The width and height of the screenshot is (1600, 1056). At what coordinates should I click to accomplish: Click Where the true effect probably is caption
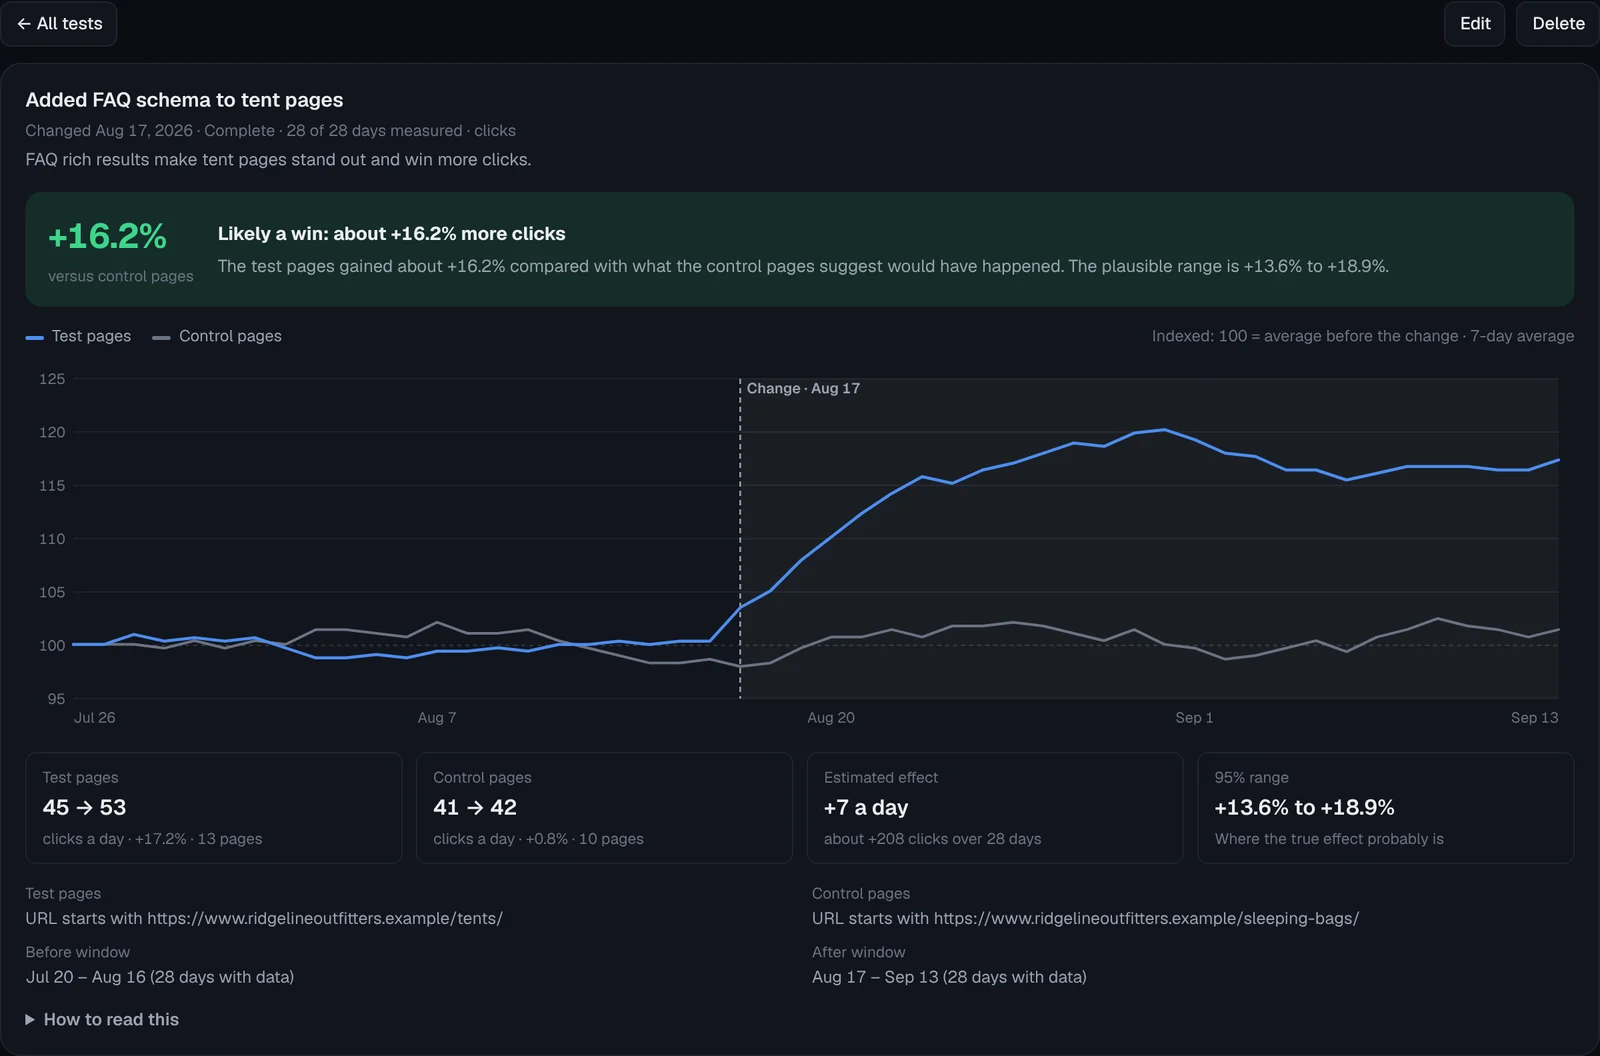[x=1329, y=839]
